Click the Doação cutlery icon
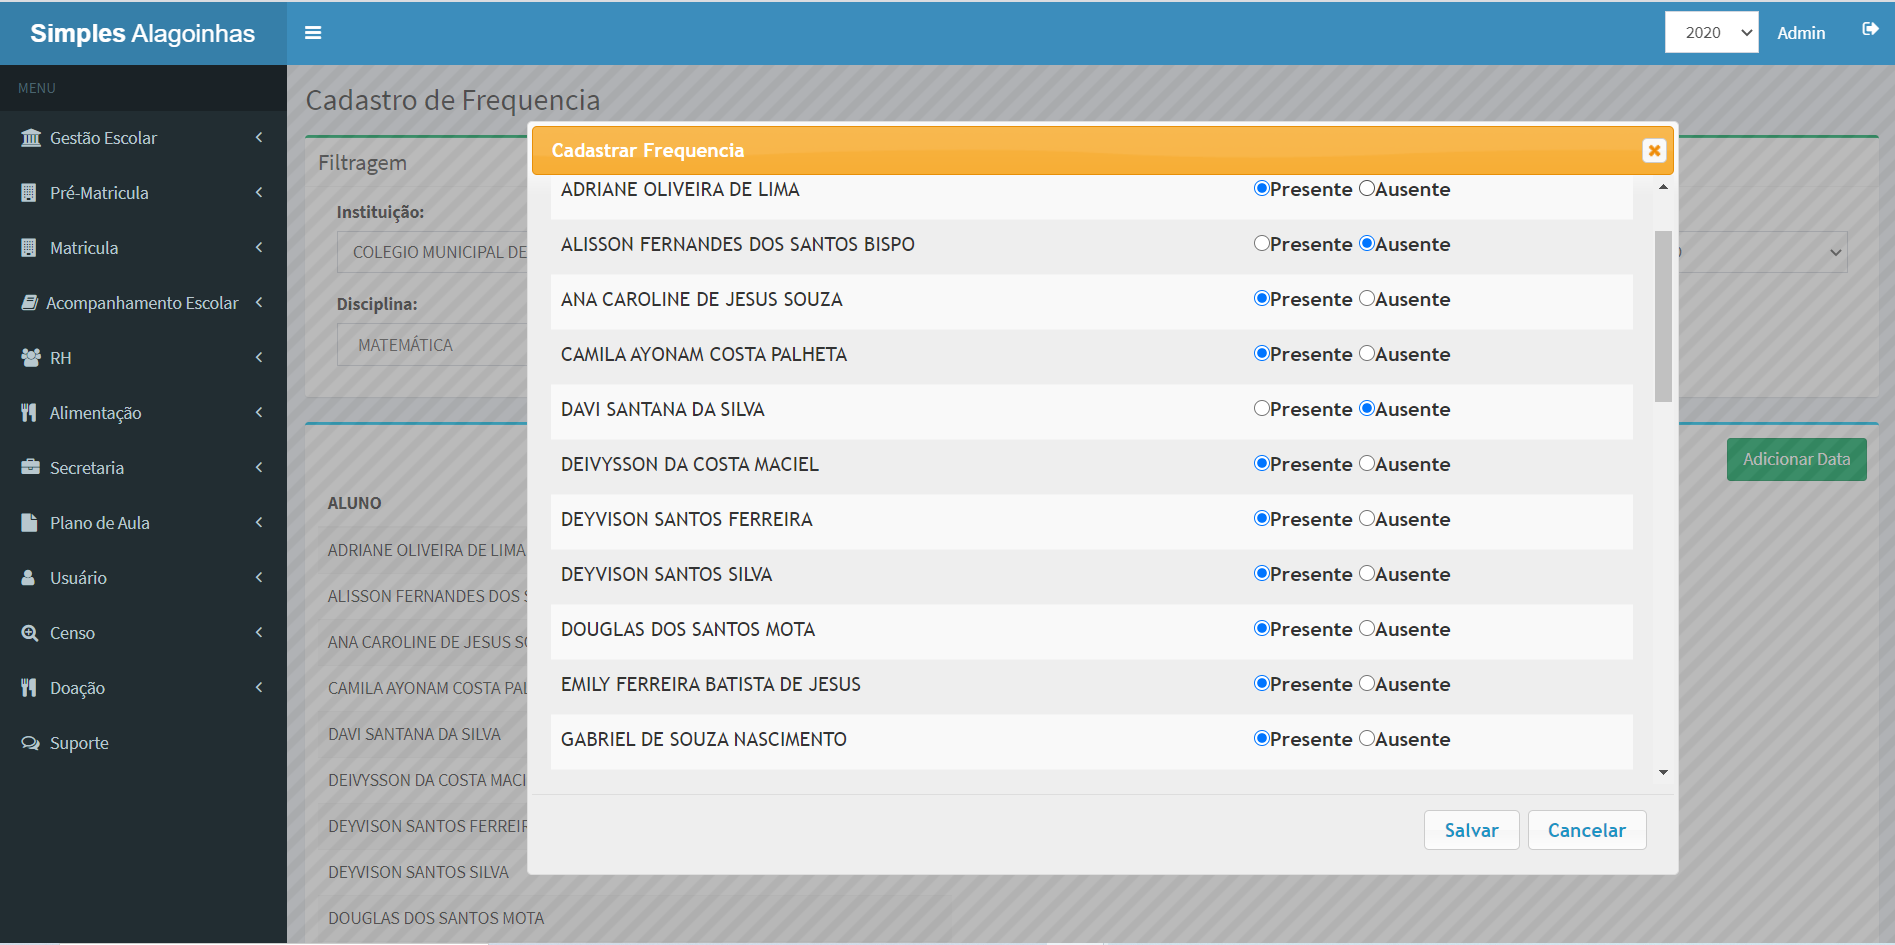 (x=29, y=688)
